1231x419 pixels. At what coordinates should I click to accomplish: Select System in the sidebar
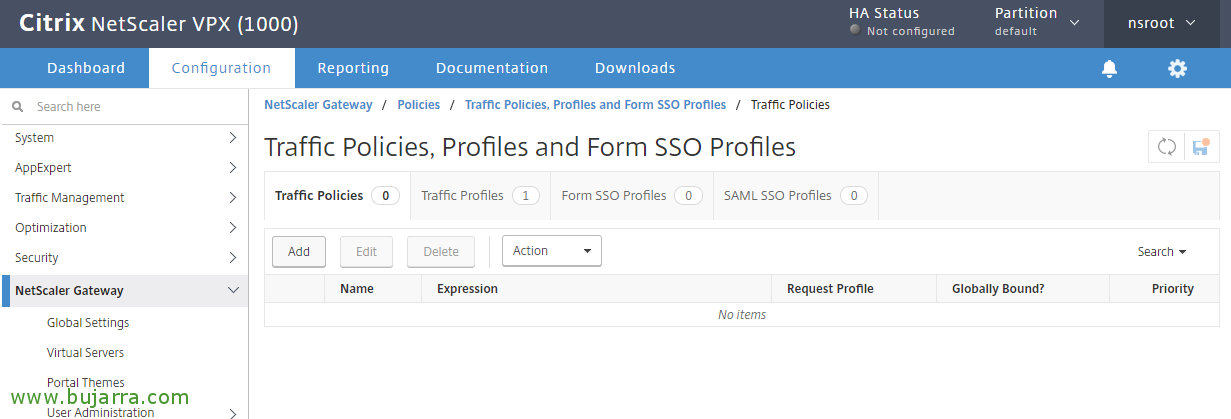(x=35, y=138)
